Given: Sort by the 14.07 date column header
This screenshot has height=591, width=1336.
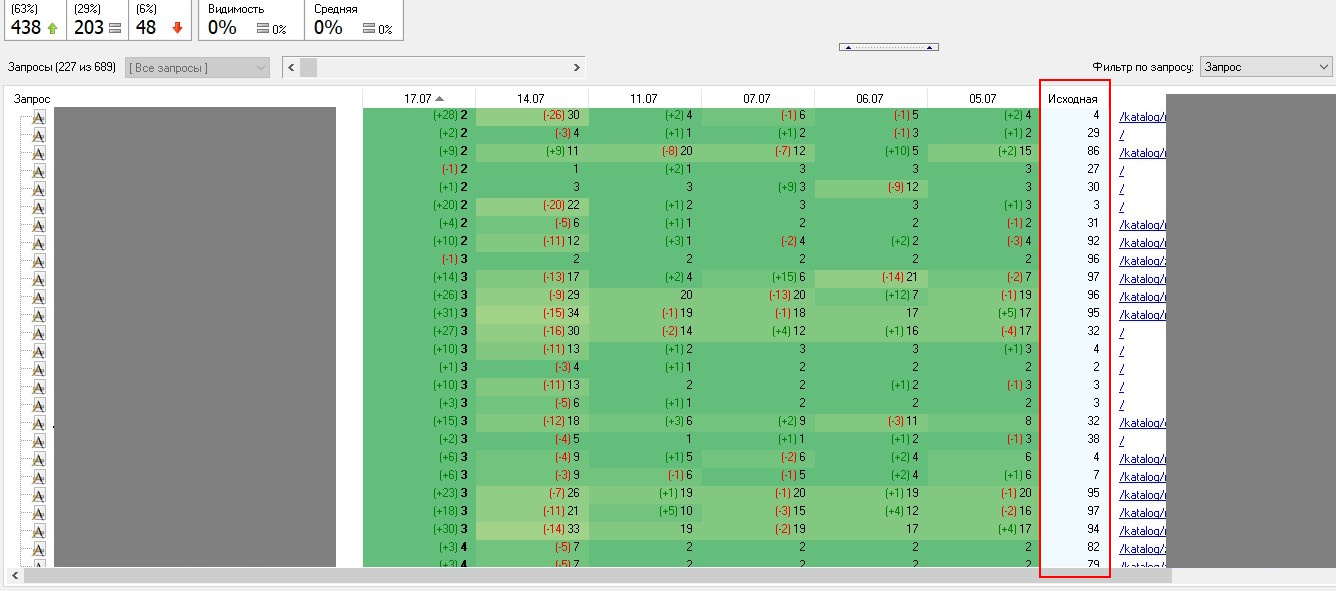Looking at the screenshot, I should [531, 98].
